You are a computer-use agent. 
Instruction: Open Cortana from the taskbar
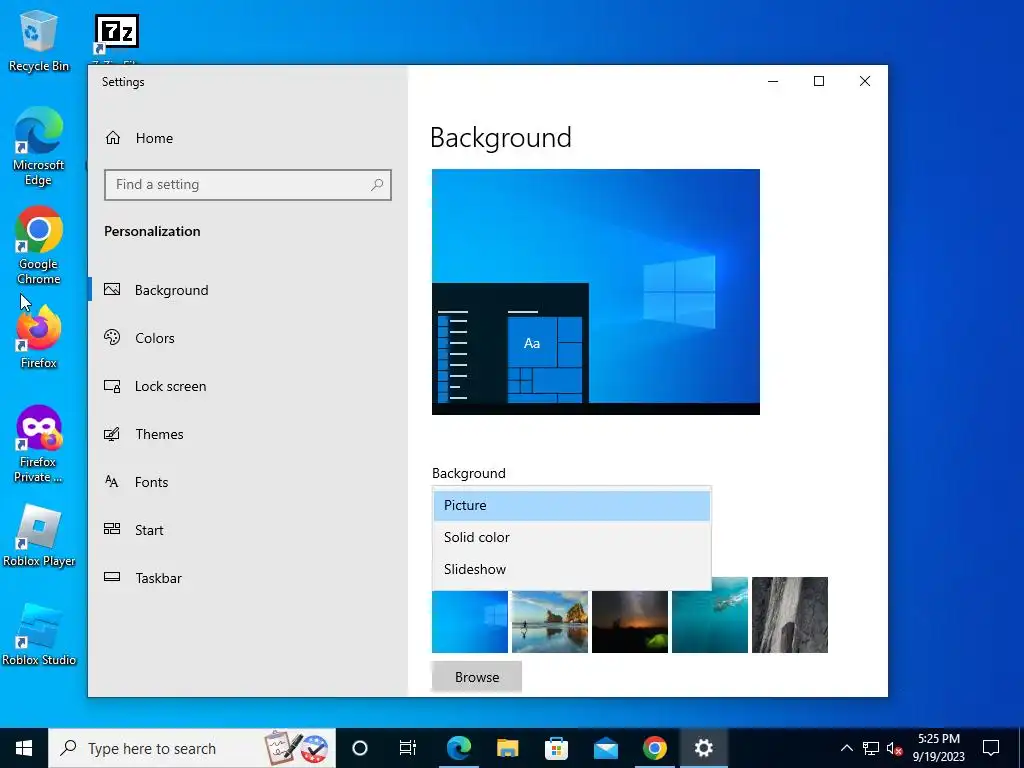coord(360,748)
